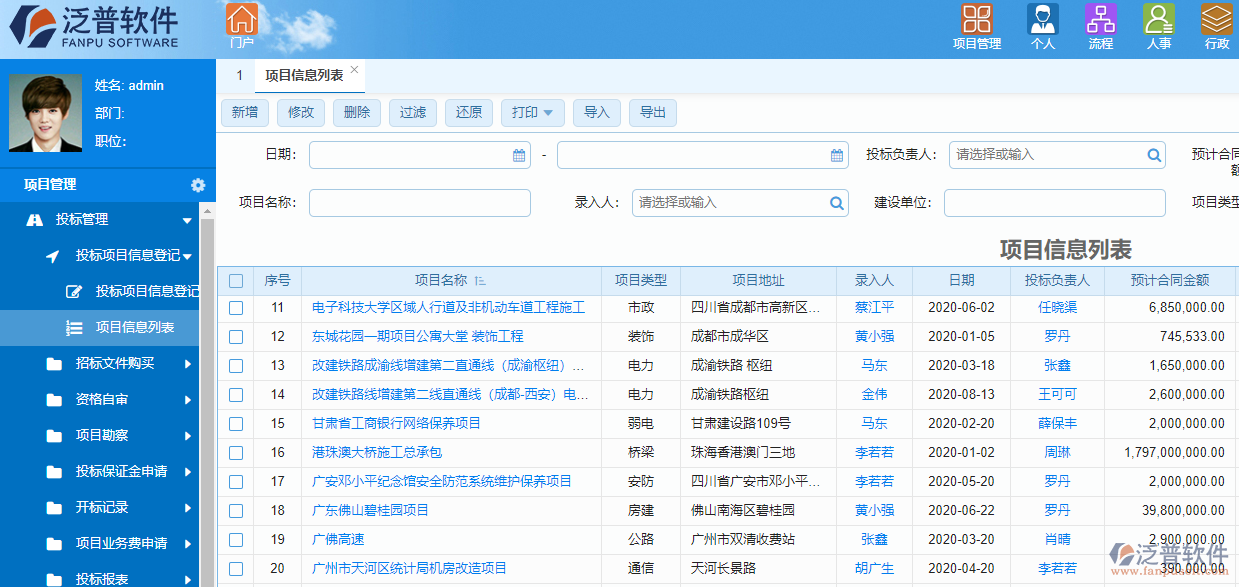Click the 人事 HR module icon

pyautogui.click(x=1158, y=20)
